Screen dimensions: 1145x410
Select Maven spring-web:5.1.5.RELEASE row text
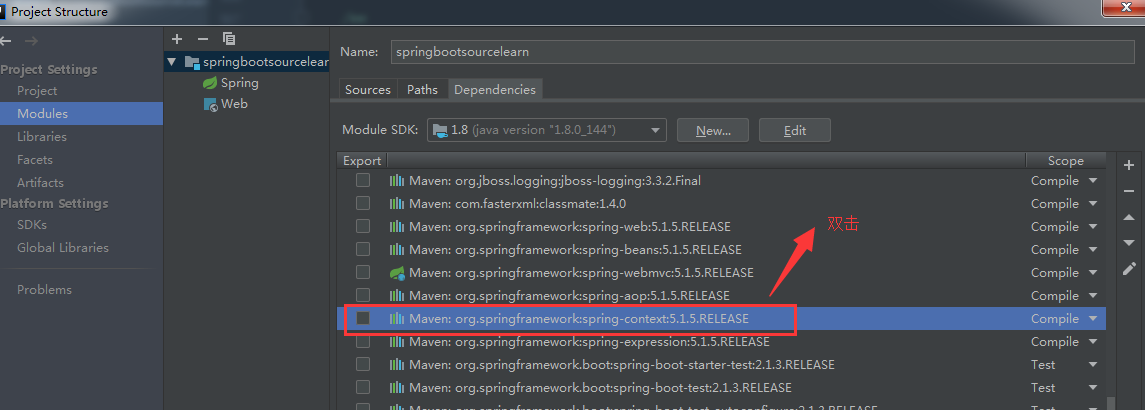[x=570, y=227]
